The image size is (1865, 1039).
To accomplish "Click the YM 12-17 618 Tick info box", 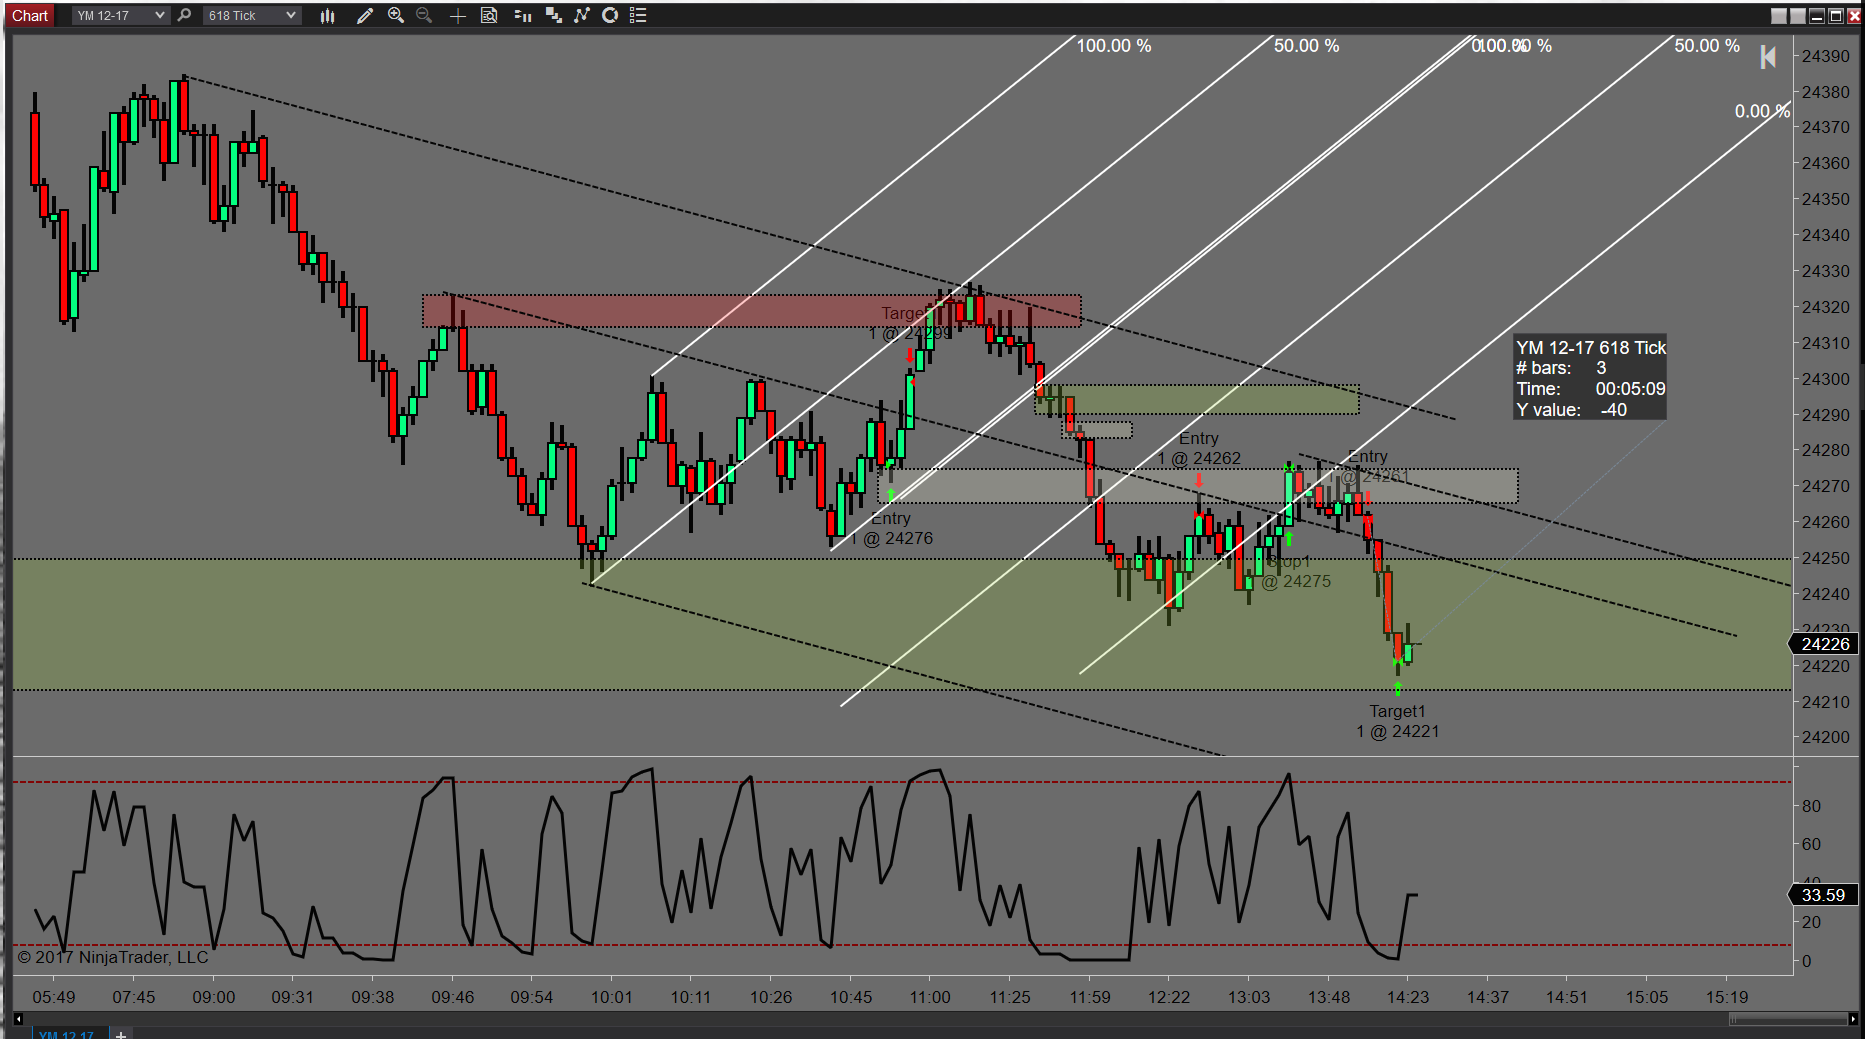I will coord(1590,378).
